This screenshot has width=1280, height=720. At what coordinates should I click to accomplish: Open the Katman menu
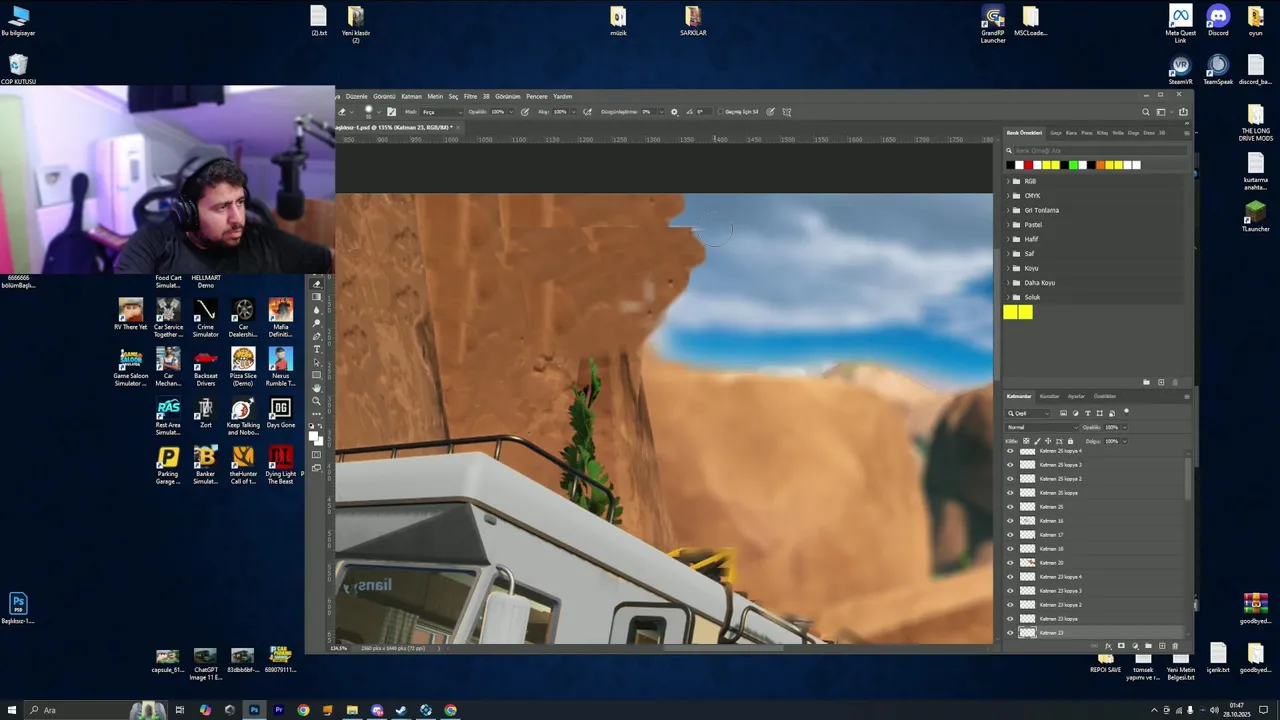(x=411, y=96)
